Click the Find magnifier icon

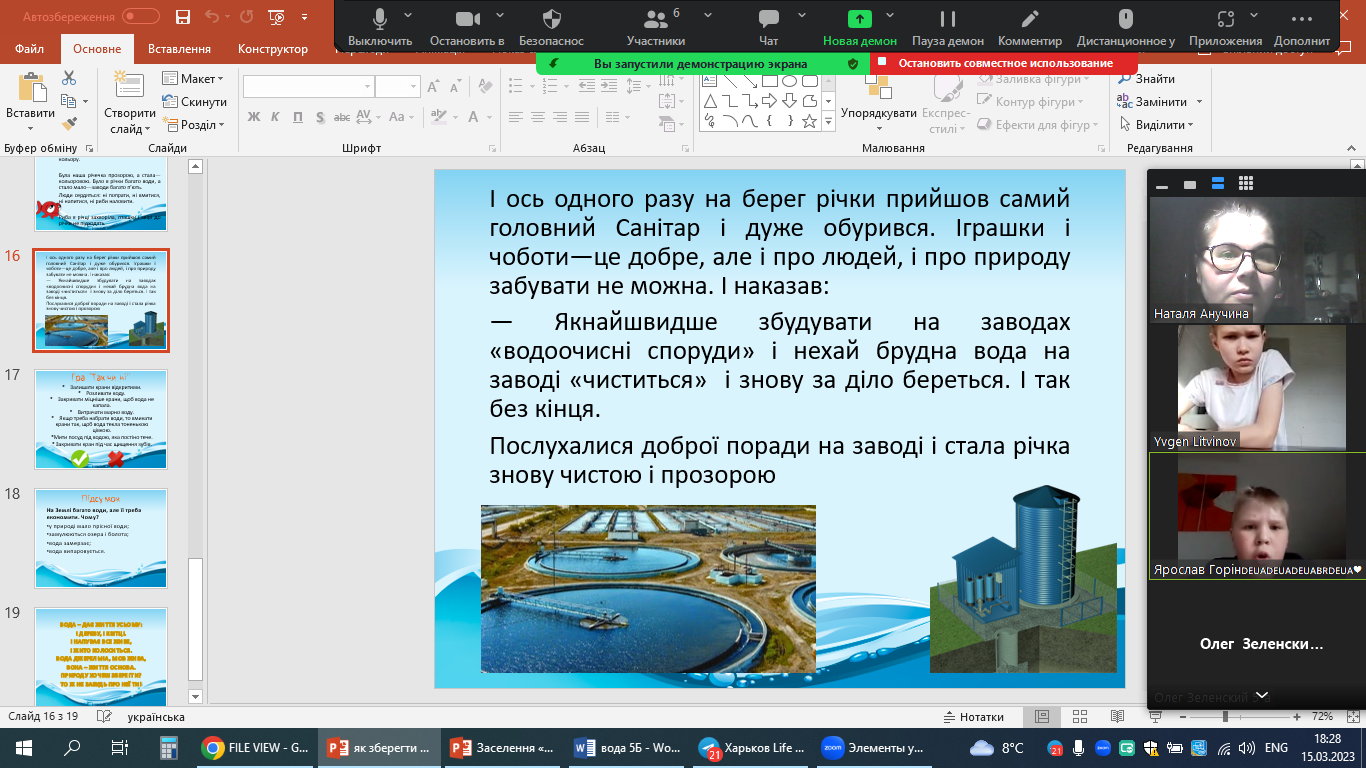pos(1124,79)
